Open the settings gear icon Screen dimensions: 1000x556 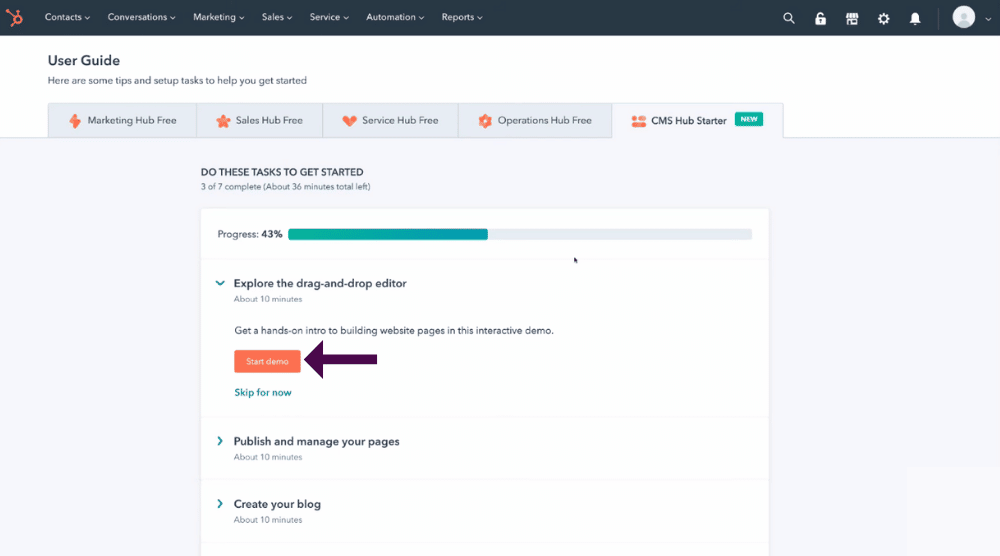point(883,18)
